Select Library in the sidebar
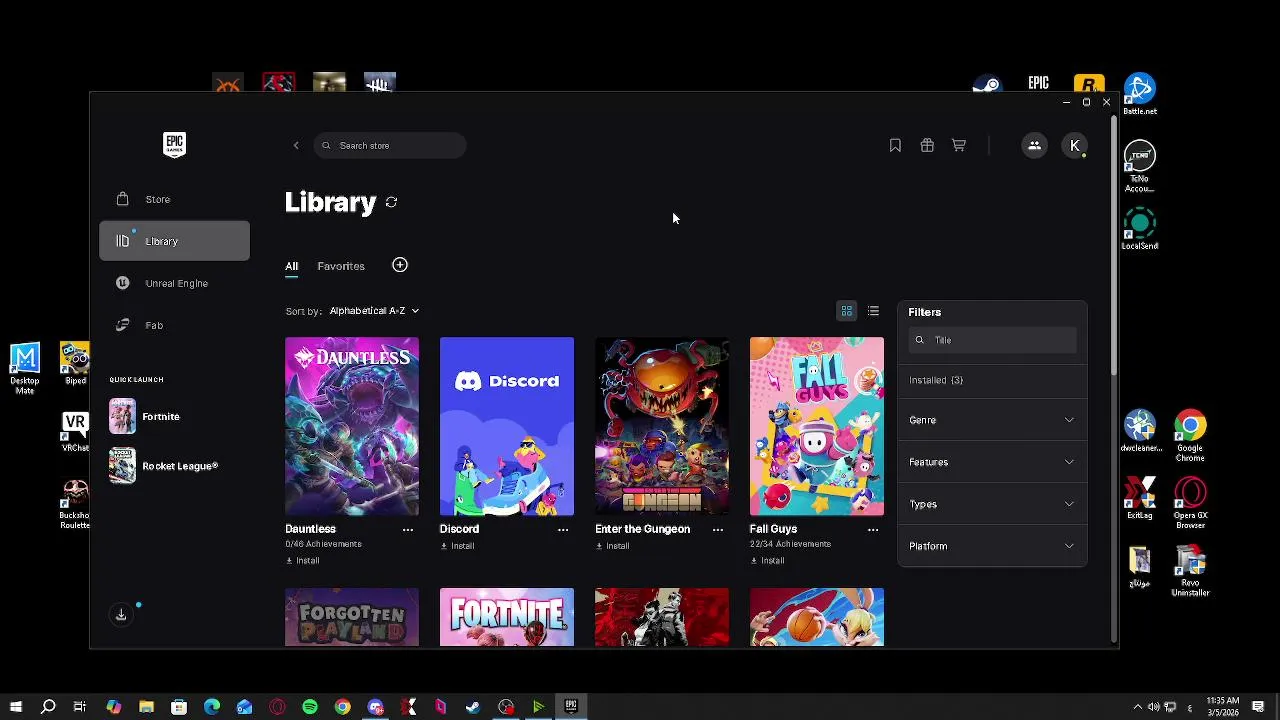1280x720 pixels. pyautogui.click(x=174, y=241)
